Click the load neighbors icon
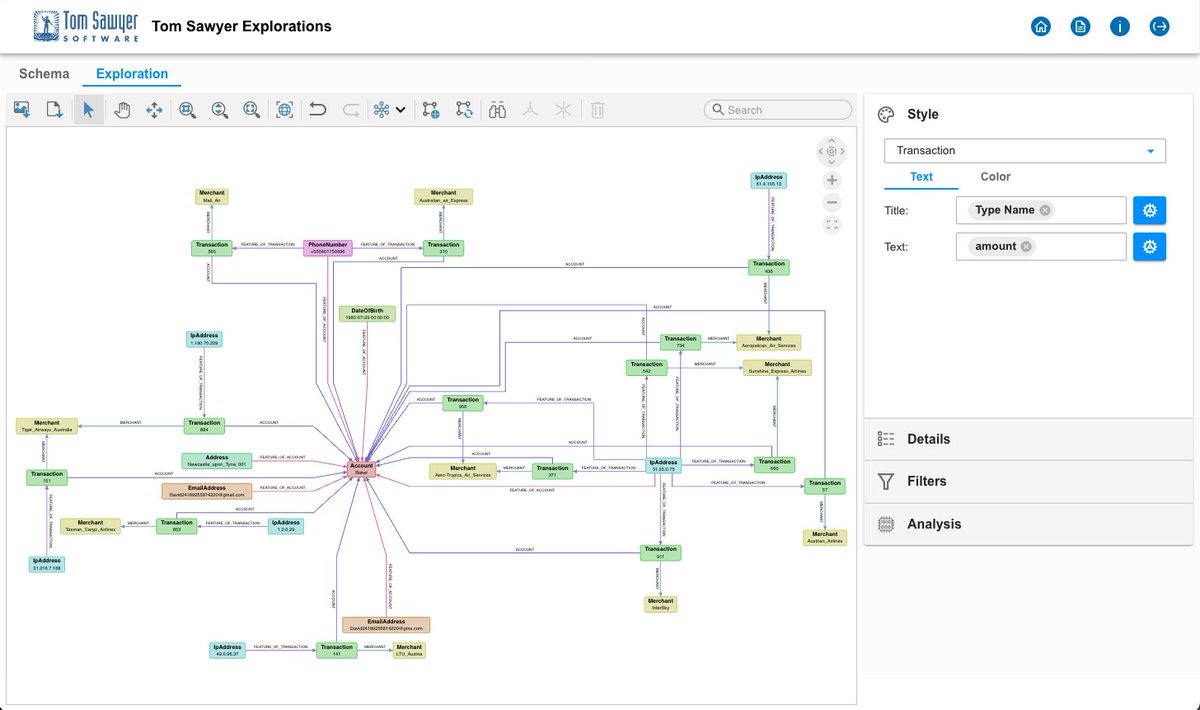1200x710 pixels. [x=431, y=110]
